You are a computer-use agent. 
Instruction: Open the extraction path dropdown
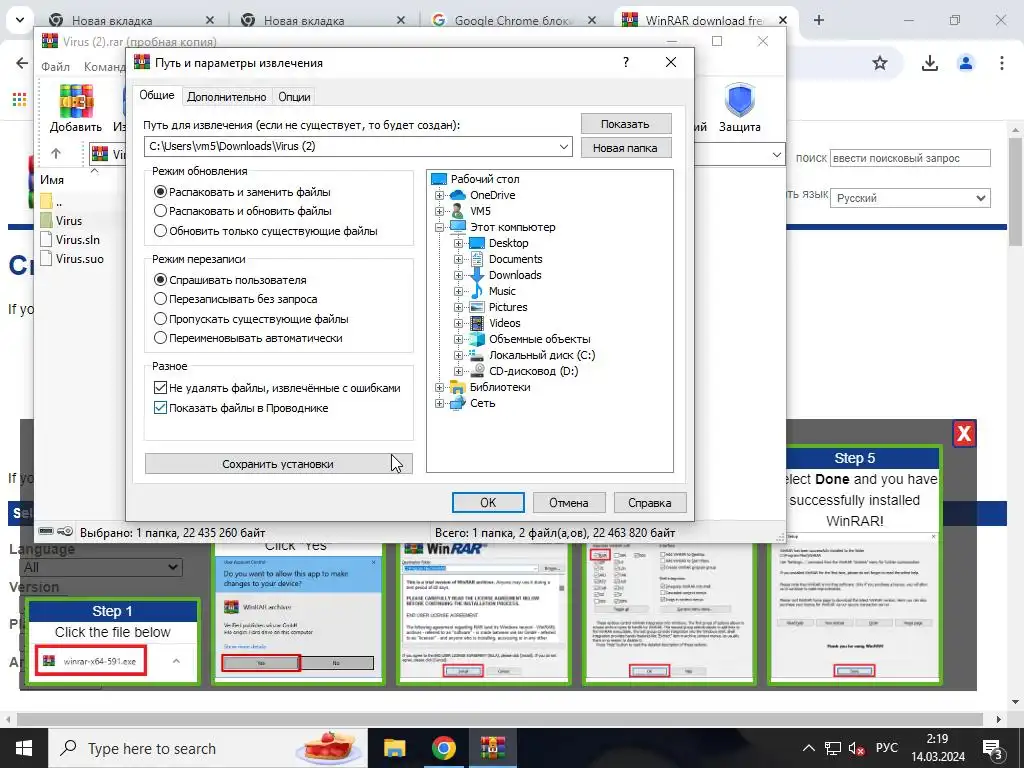[x=564, y=146]
